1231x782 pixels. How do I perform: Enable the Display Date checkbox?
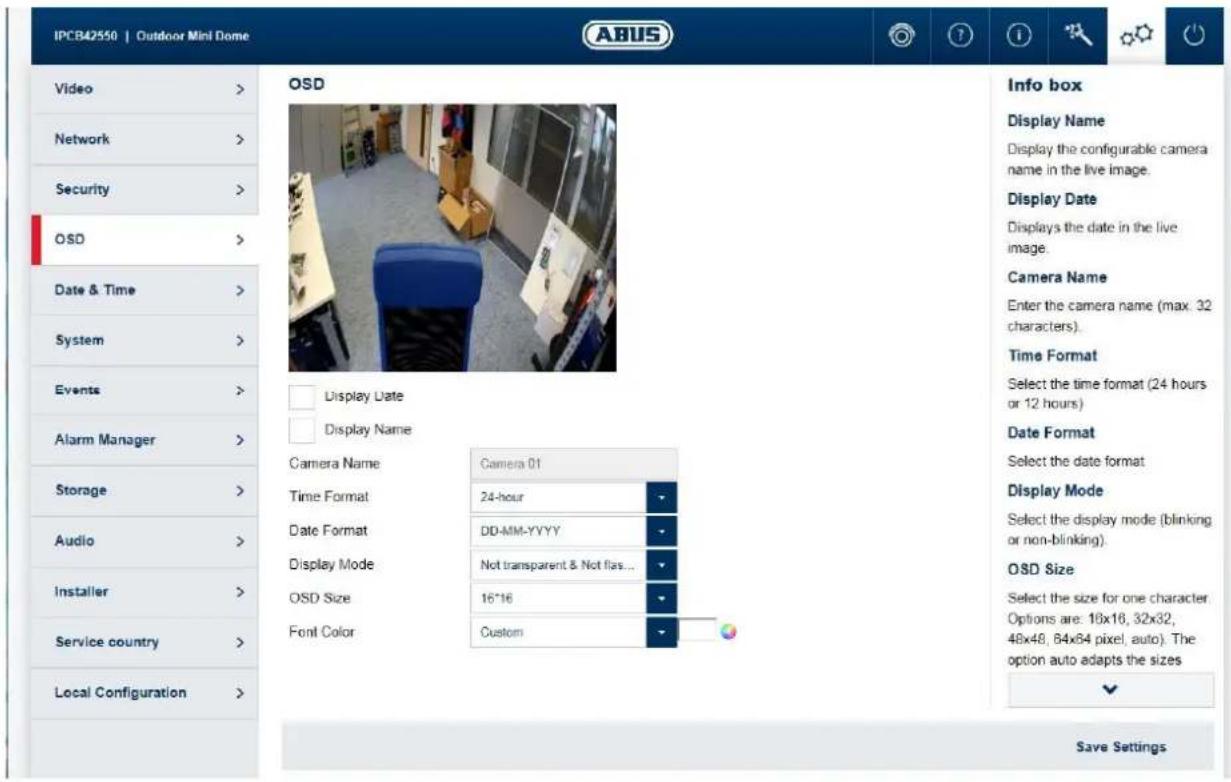point(301,397)
